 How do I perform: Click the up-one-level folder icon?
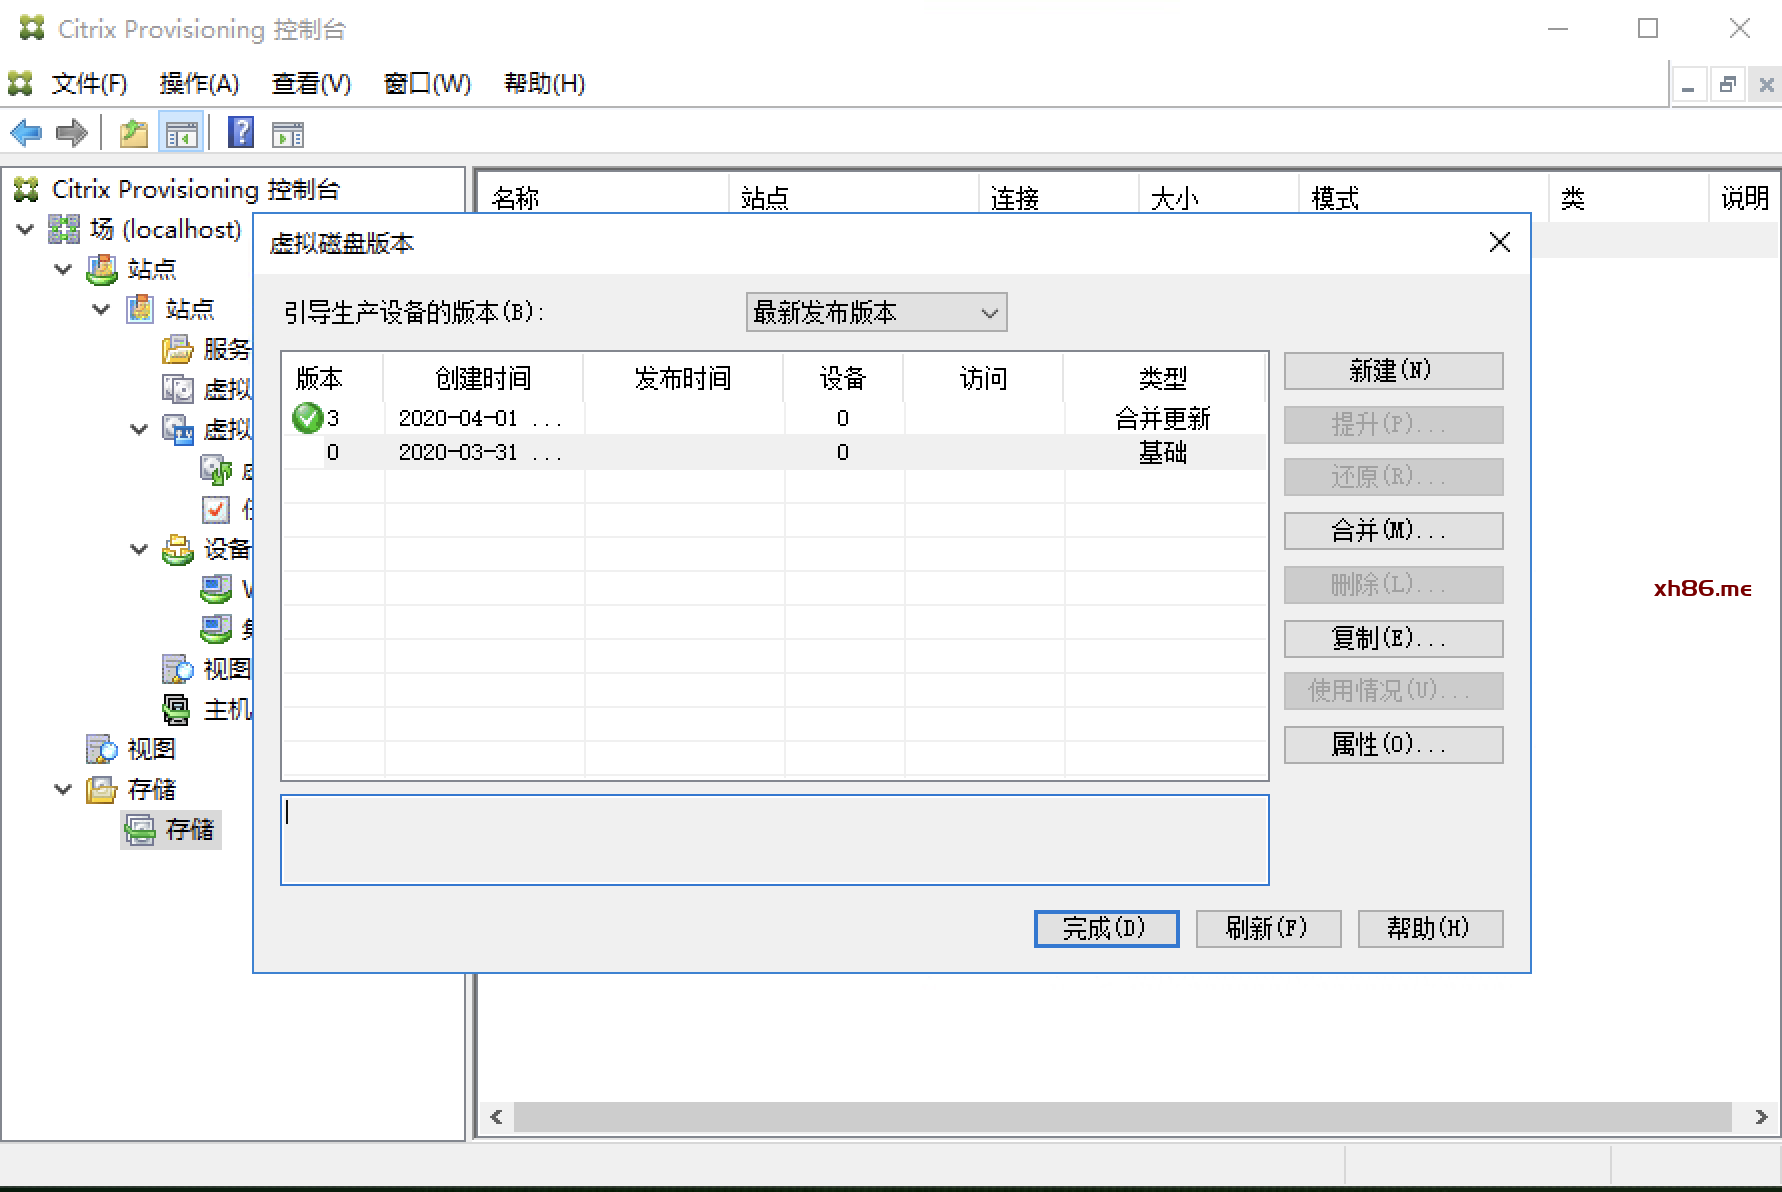(x=133, y=133)
